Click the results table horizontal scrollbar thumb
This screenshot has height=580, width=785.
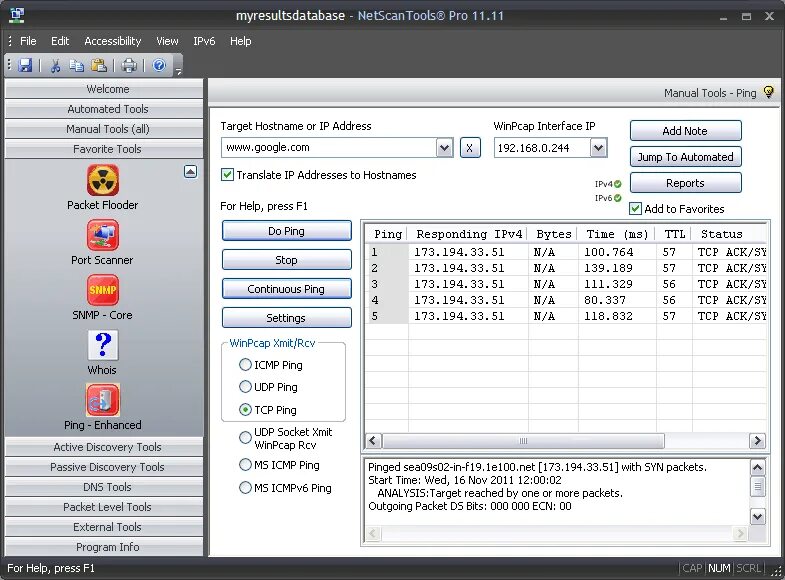(x=523, y=441)
